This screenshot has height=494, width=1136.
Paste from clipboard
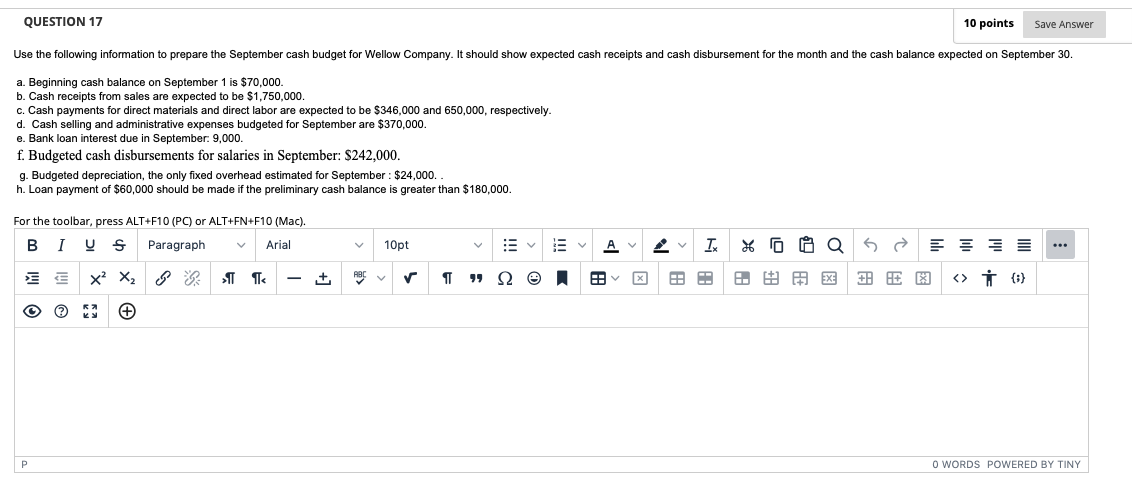pos(806,246)
